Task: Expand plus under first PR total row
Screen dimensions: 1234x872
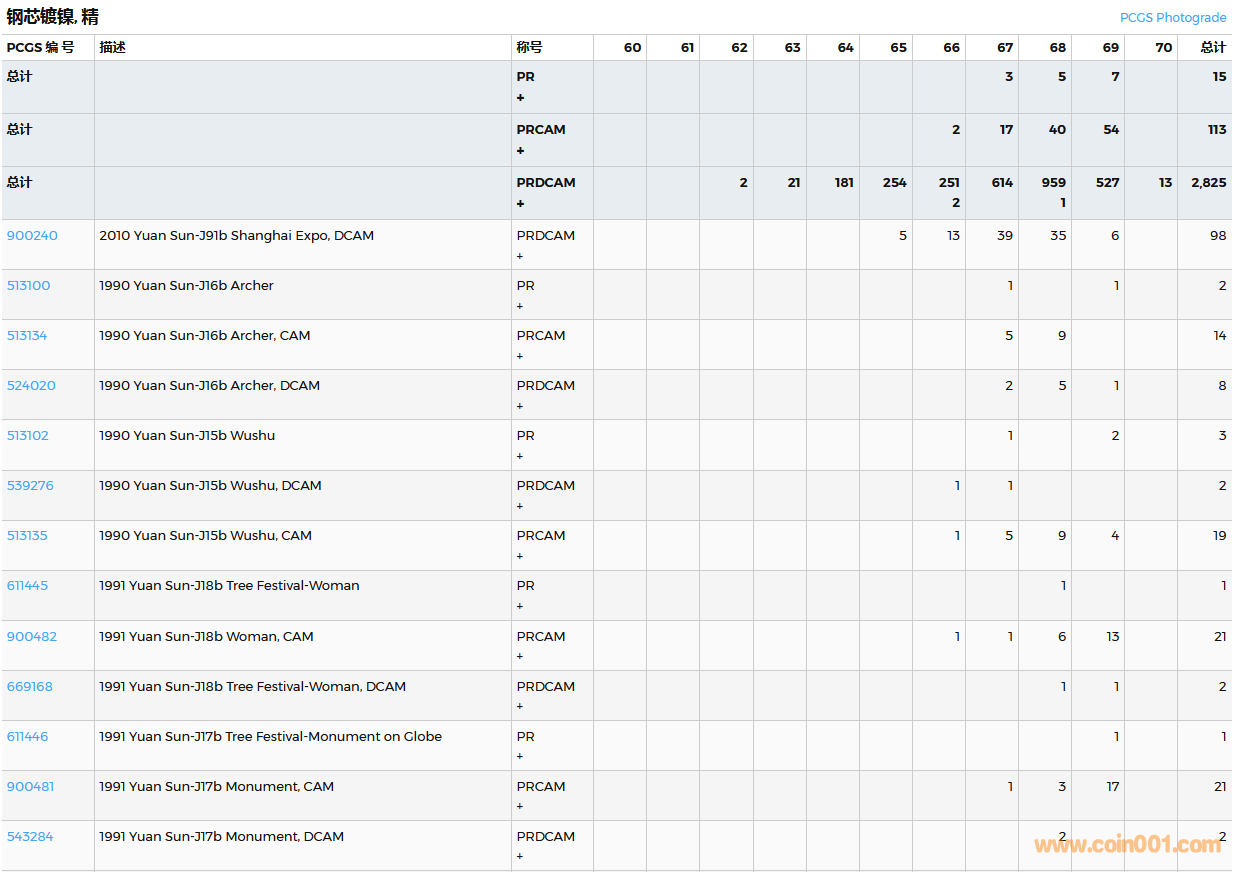Action: [x=520, y=98]
